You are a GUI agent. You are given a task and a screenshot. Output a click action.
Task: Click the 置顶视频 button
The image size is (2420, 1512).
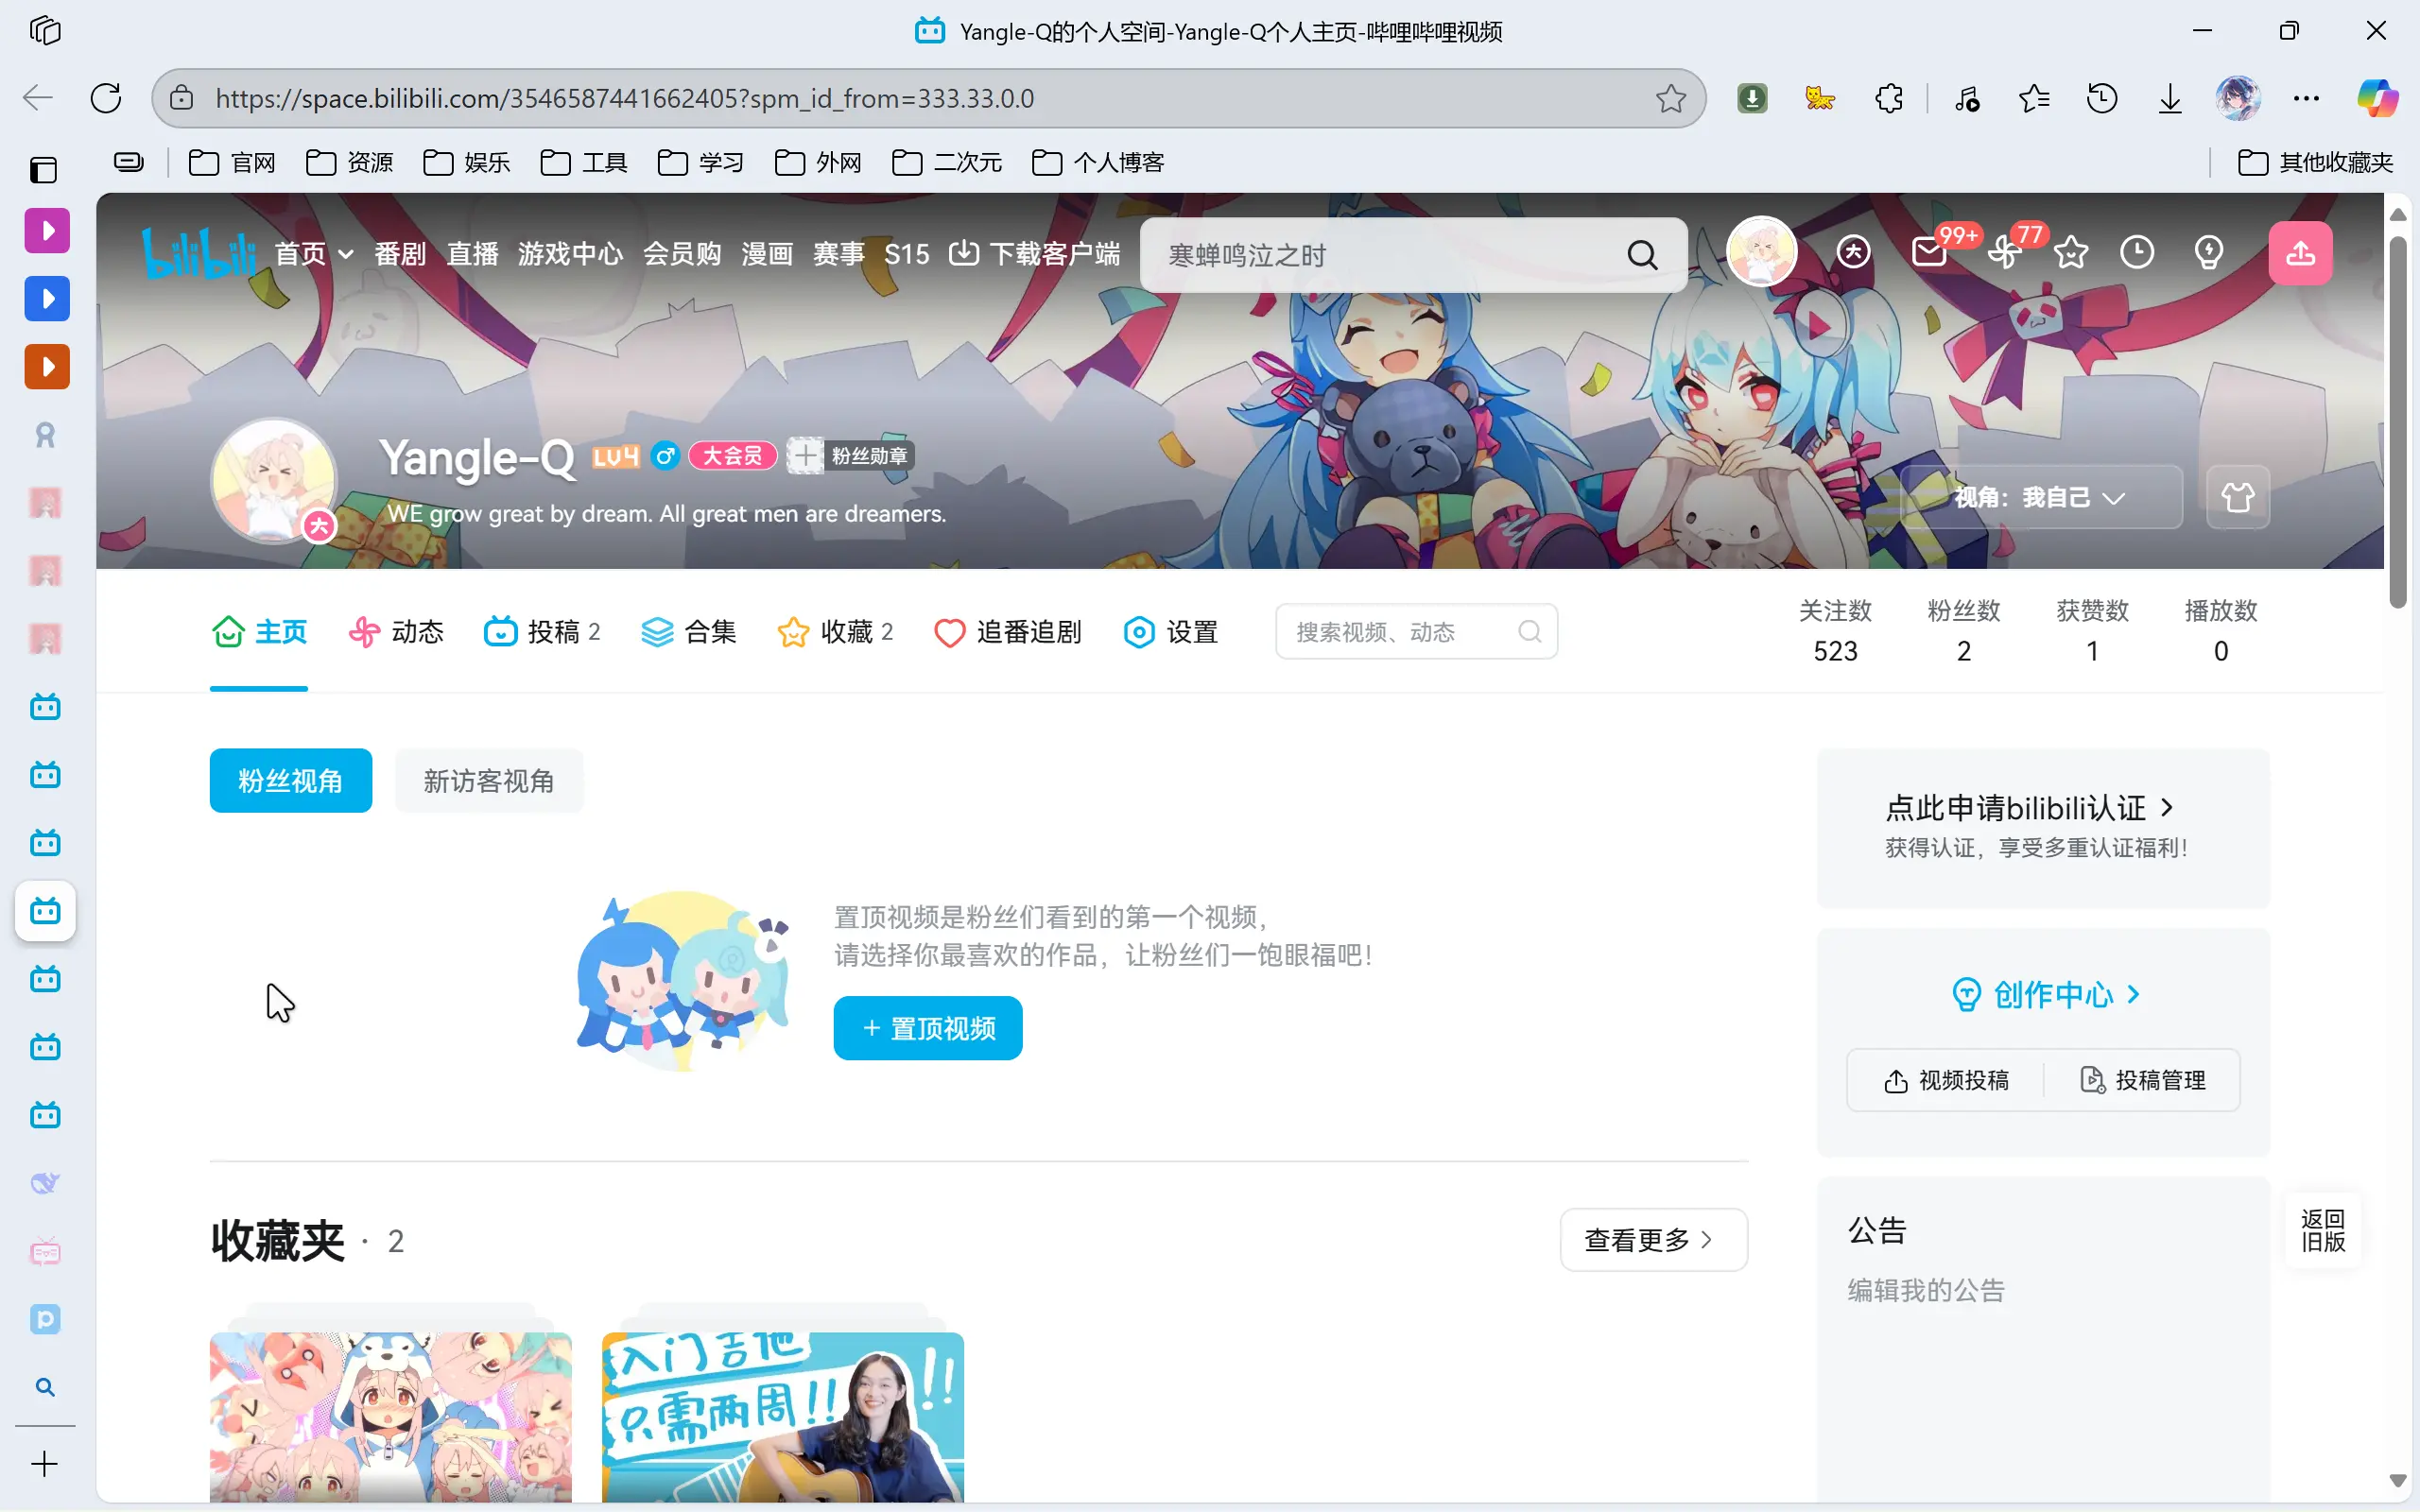click(x=927, y=1028)
